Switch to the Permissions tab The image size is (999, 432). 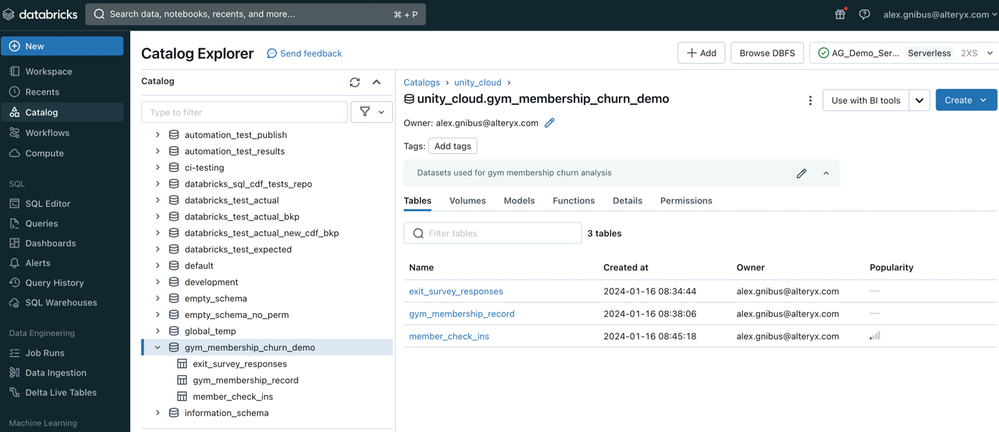[x=686, y=201]
